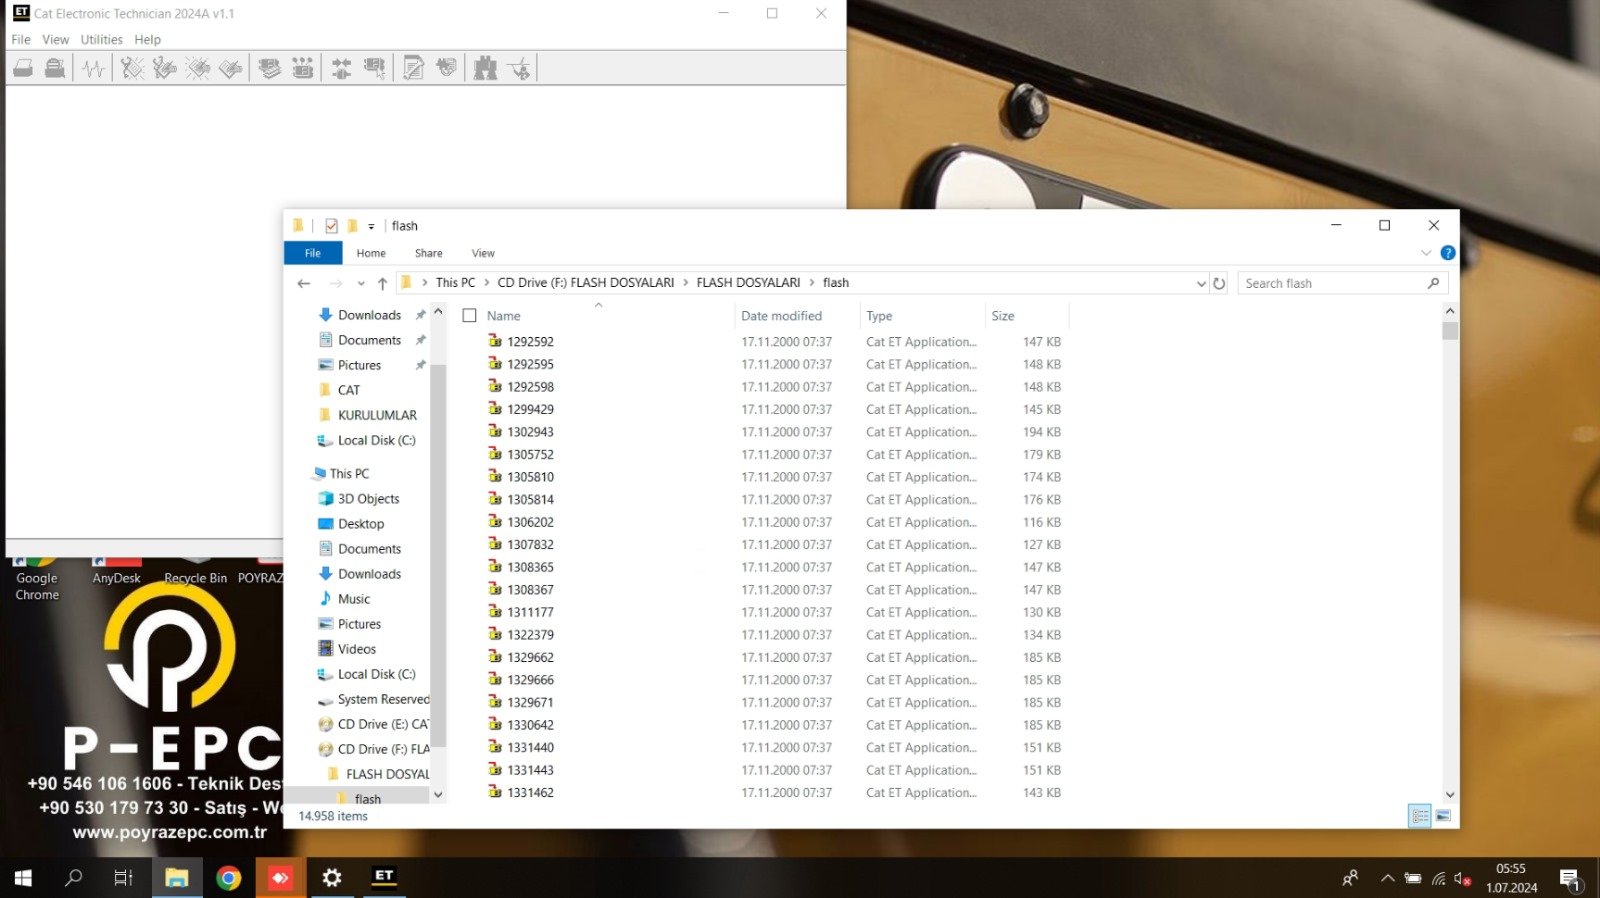Open the Status Tool waveform icon
1600x898 pixels.
point(94,68)
